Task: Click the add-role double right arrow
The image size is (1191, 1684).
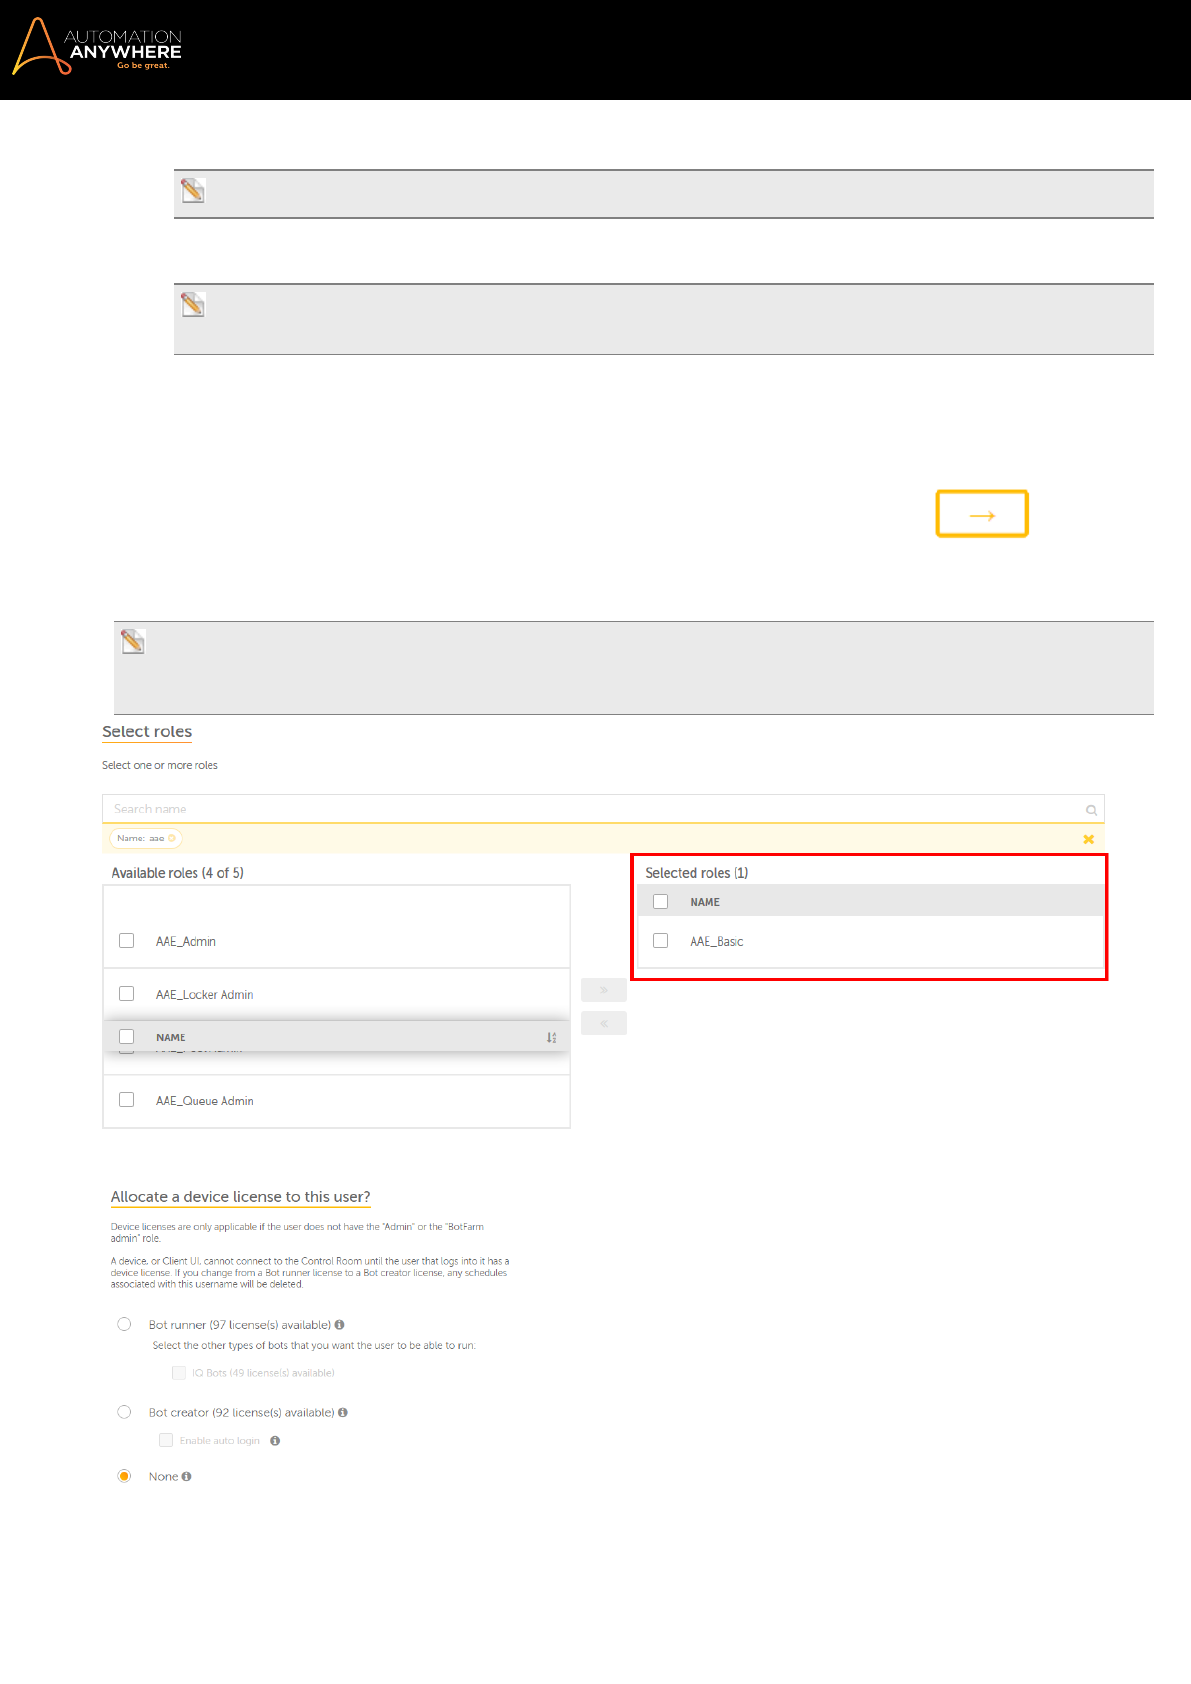Action: point(603,990)
